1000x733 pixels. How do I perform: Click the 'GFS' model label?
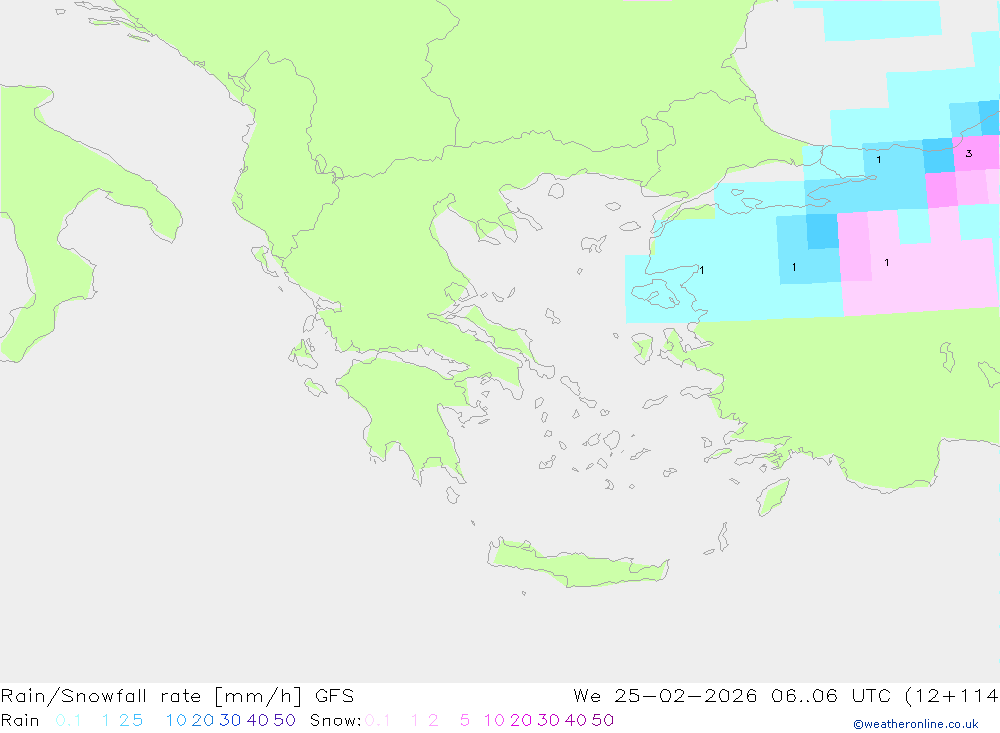point(334,696)
